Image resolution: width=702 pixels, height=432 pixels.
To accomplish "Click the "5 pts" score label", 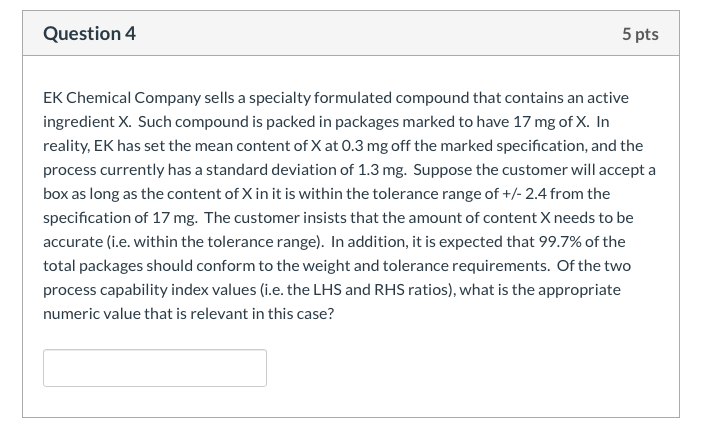I will pyautogui.click(x=640, y=34).
